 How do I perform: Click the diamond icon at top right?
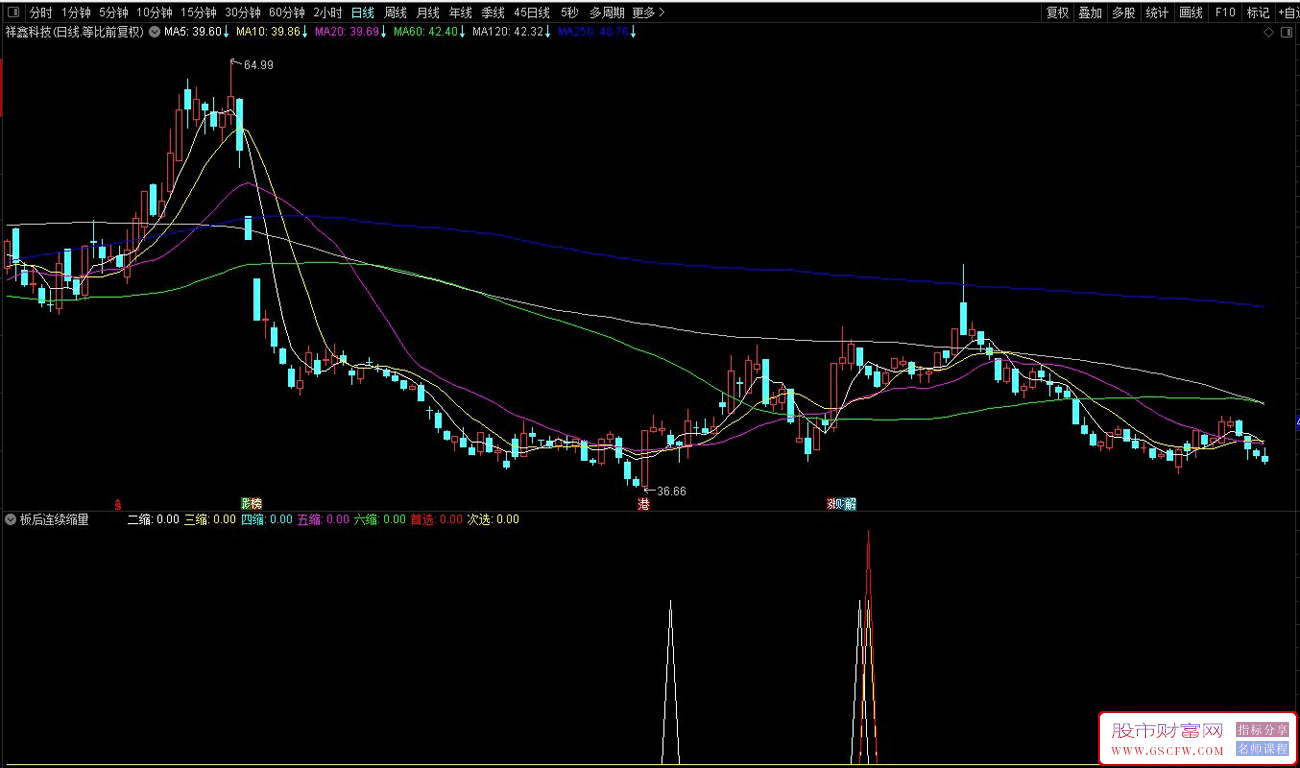(1268, 32)
